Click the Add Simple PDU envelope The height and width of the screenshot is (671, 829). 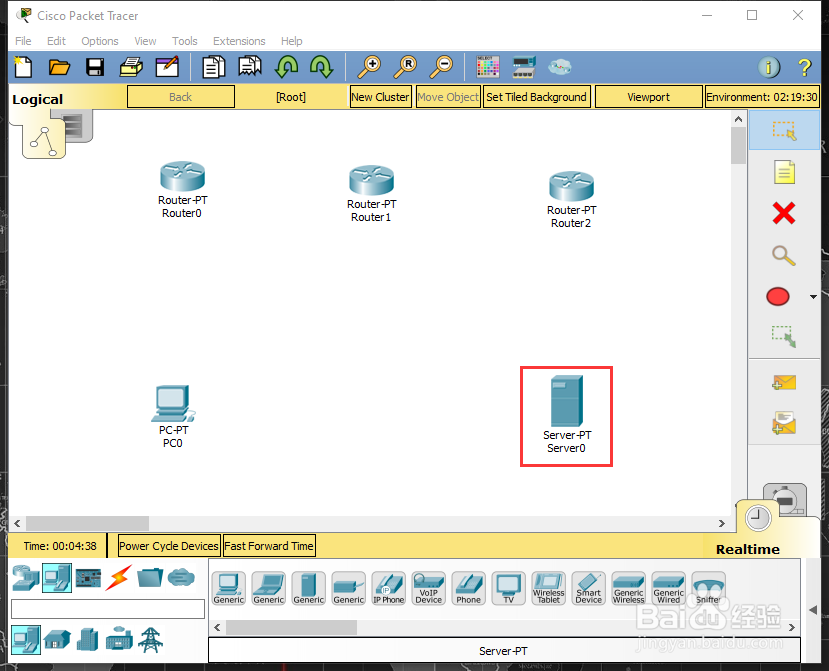click(784, 382)
